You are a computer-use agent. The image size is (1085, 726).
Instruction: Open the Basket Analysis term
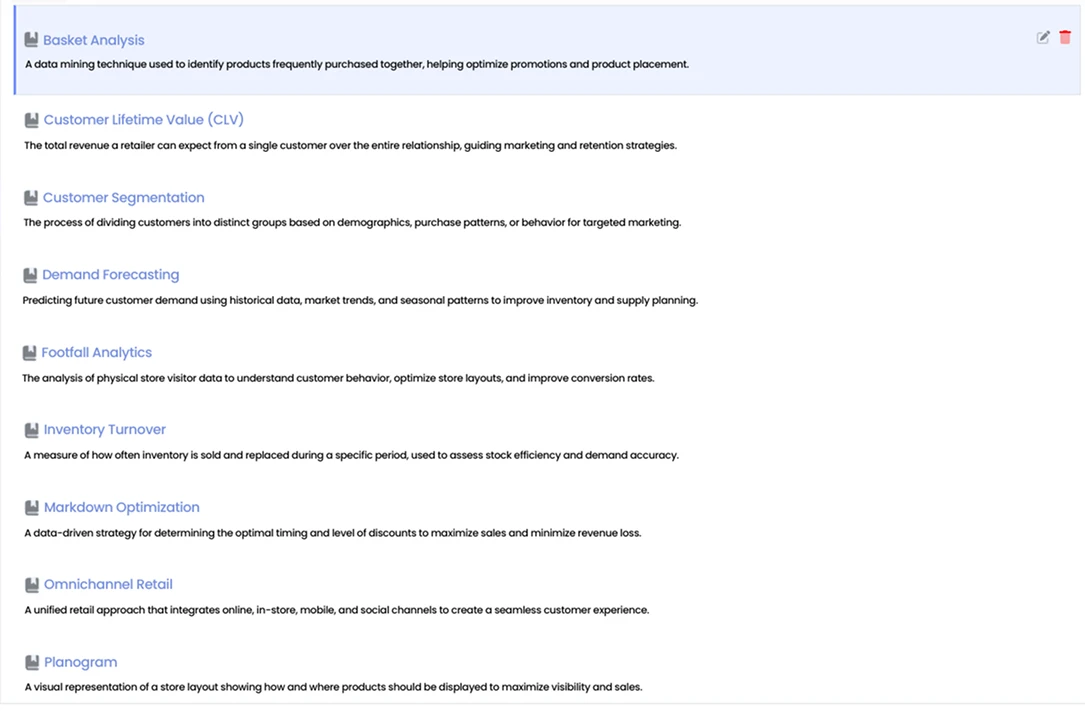pyautogui.click(x=93, y=41)
